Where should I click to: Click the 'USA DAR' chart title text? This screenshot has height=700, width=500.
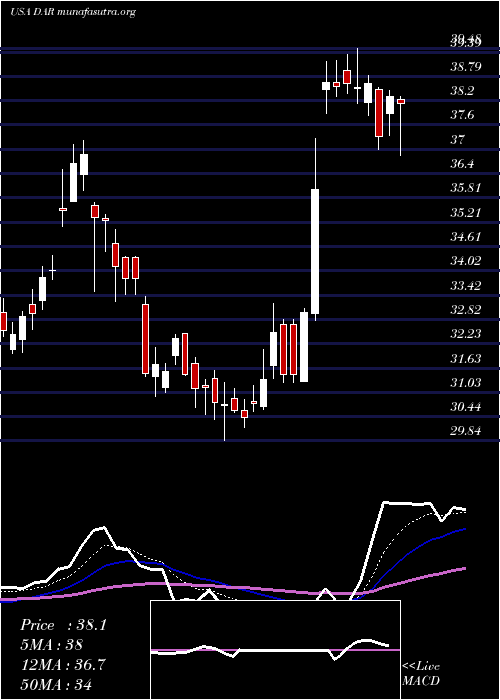point(32,12)
